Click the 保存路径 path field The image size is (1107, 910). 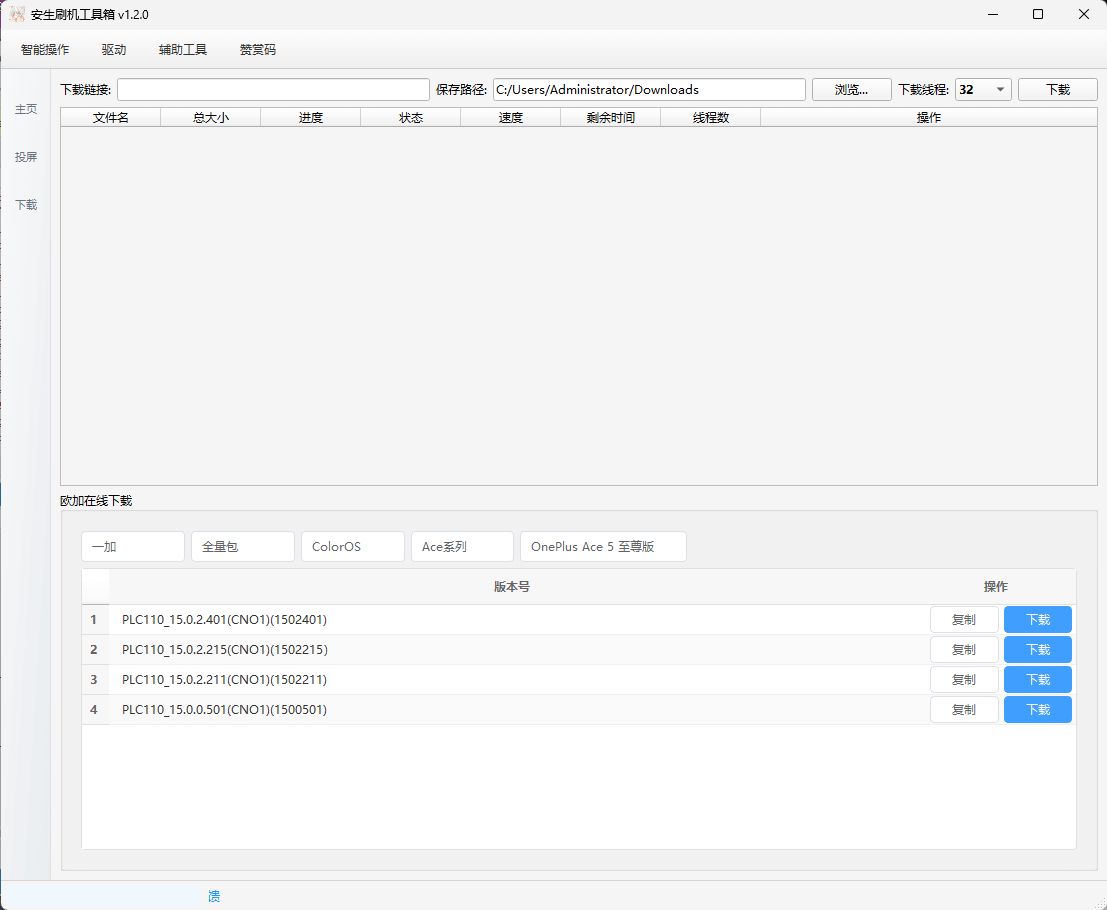coord(648,90)
